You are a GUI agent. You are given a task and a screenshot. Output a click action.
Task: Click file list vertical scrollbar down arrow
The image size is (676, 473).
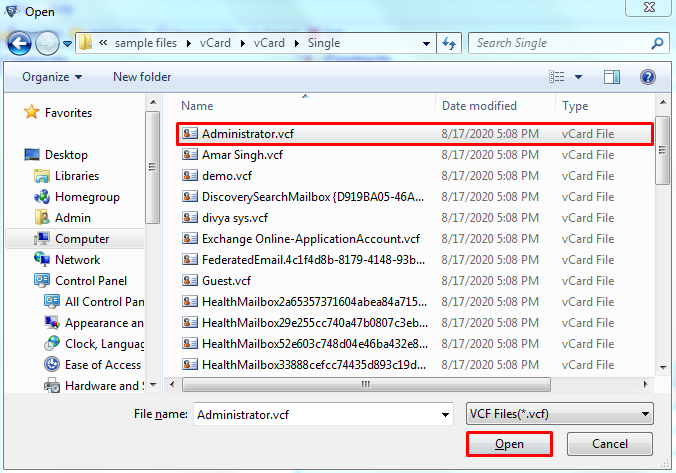pyautogui.click(x=663, y=368)
